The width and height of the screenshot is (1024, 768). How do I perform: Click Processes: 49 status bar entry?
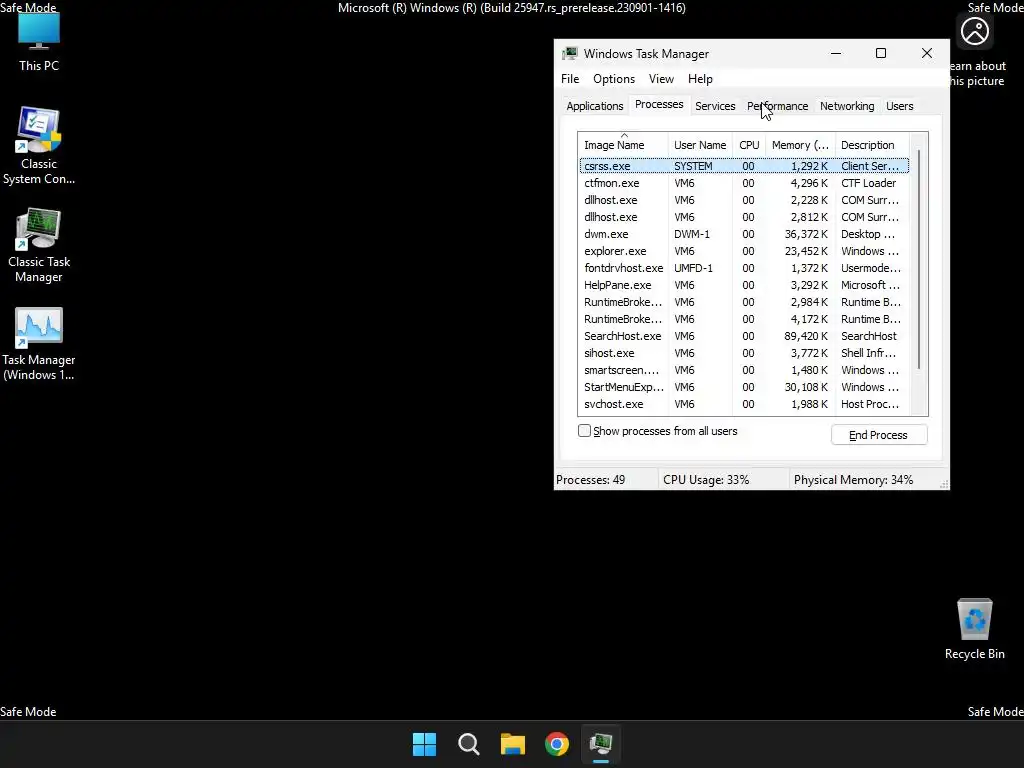(590, 480)
